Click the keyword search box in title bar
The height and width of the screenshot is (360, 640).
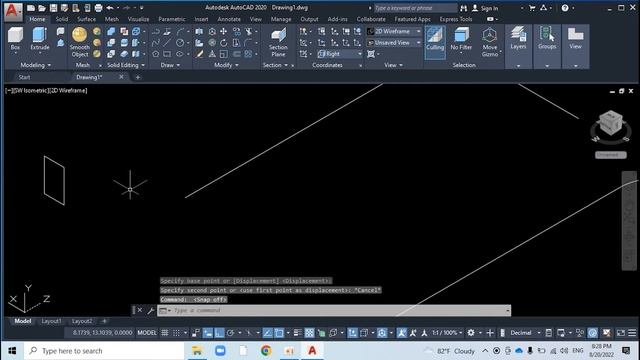(x=416, y=8)
